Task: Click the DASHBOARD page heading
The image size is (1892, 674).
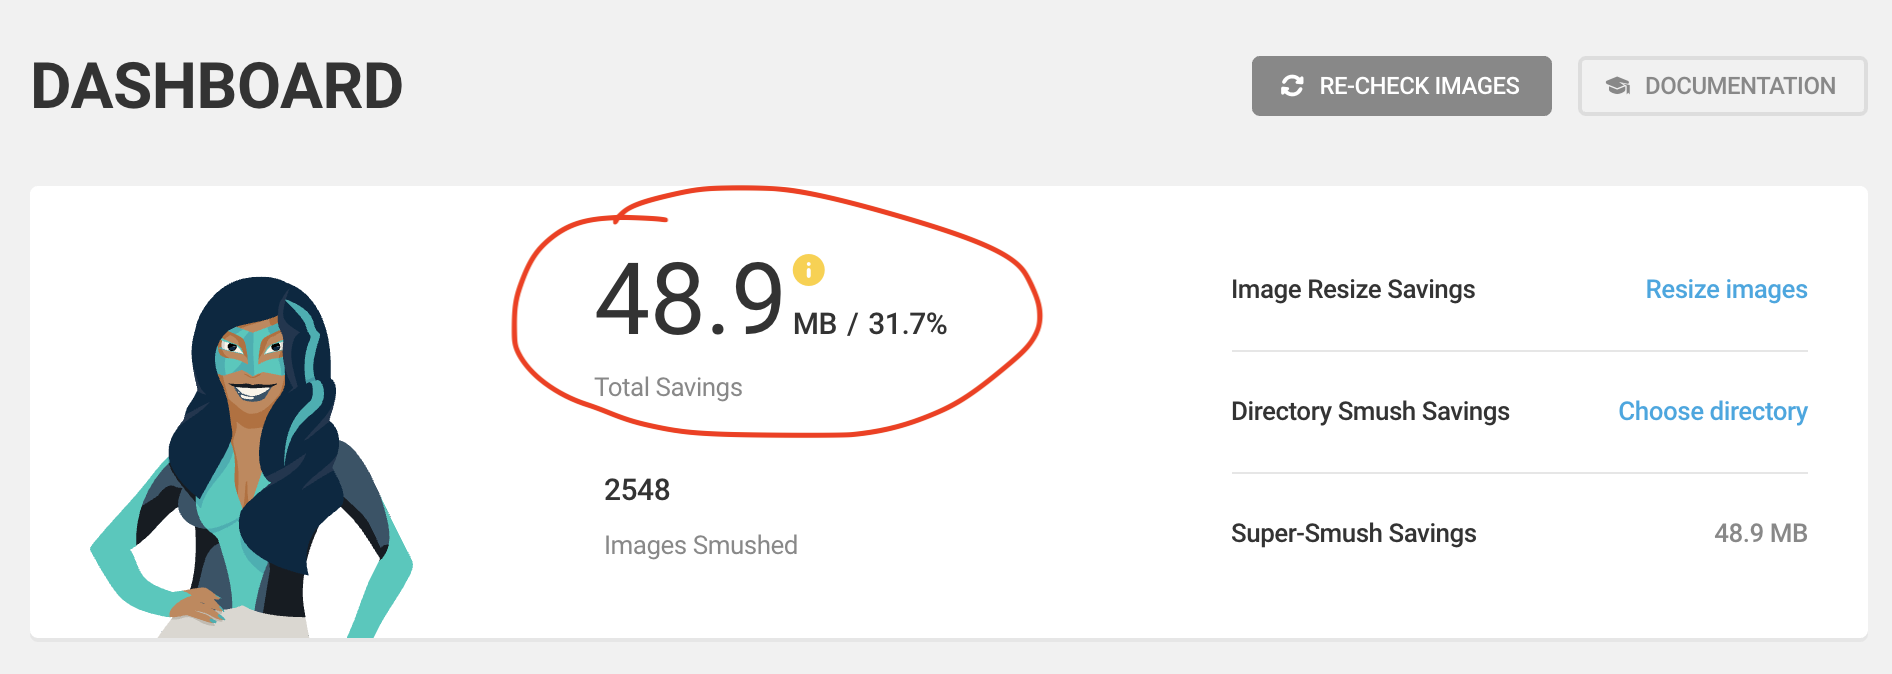Action: (217, 86)
